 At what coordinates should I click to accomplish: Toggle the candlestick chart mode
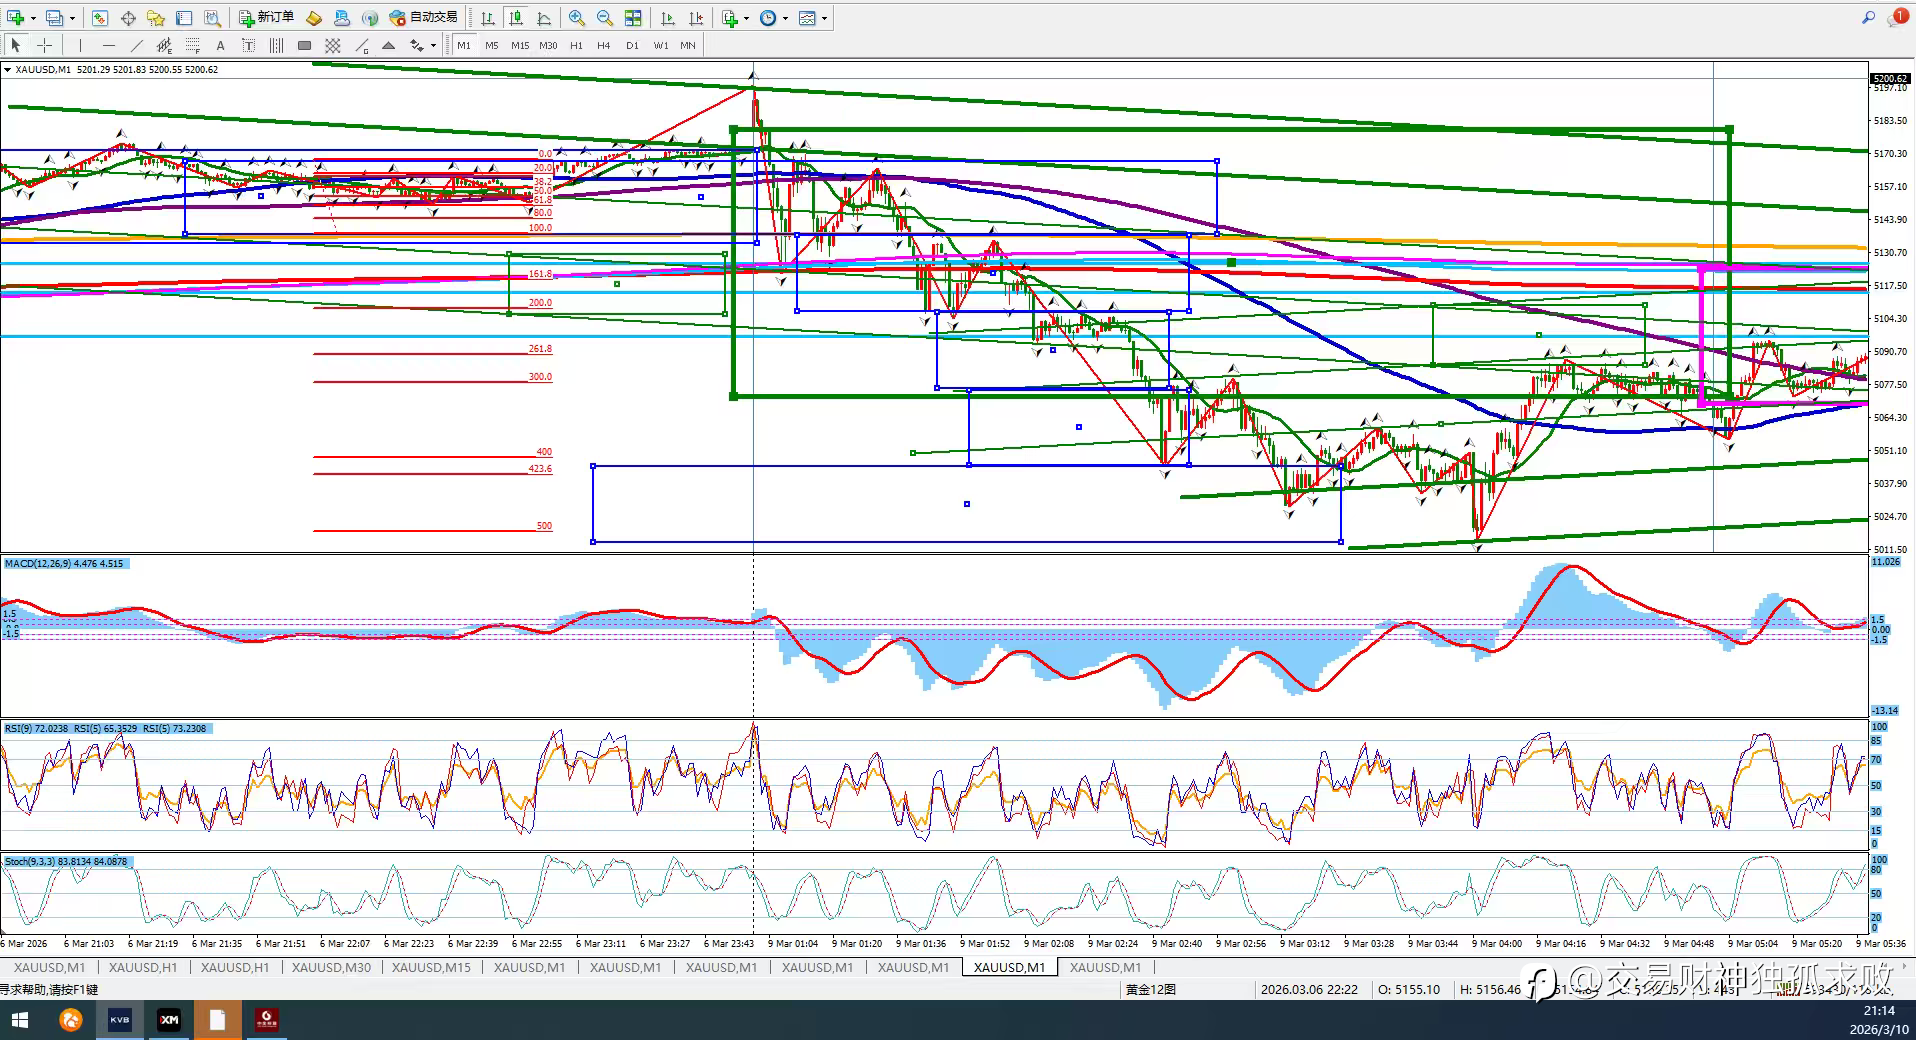515,18
